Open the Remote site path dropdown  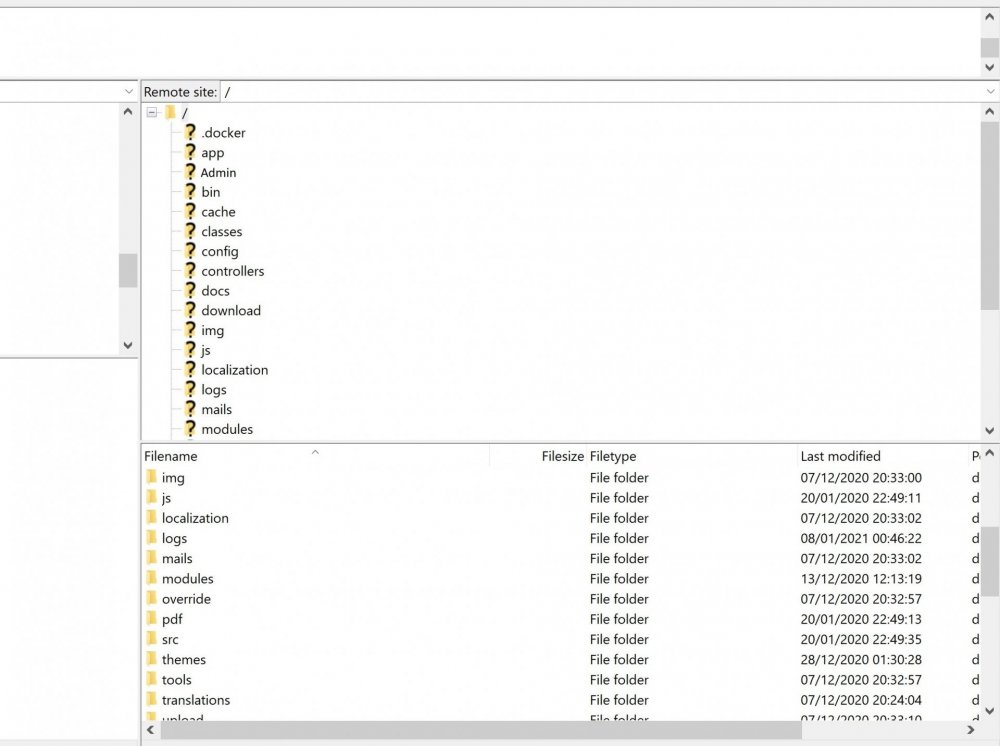[x=990, y=92]
